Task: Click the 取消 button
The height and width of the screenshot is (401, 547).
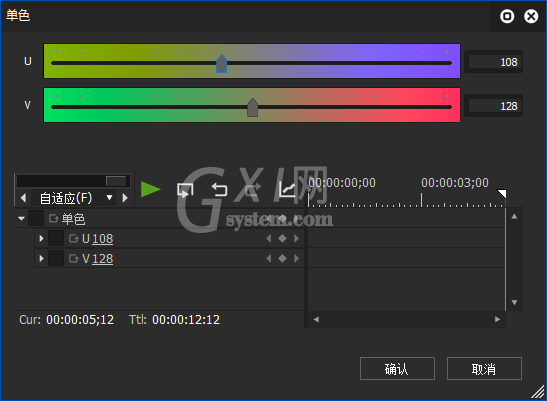Action: [484, 369]
